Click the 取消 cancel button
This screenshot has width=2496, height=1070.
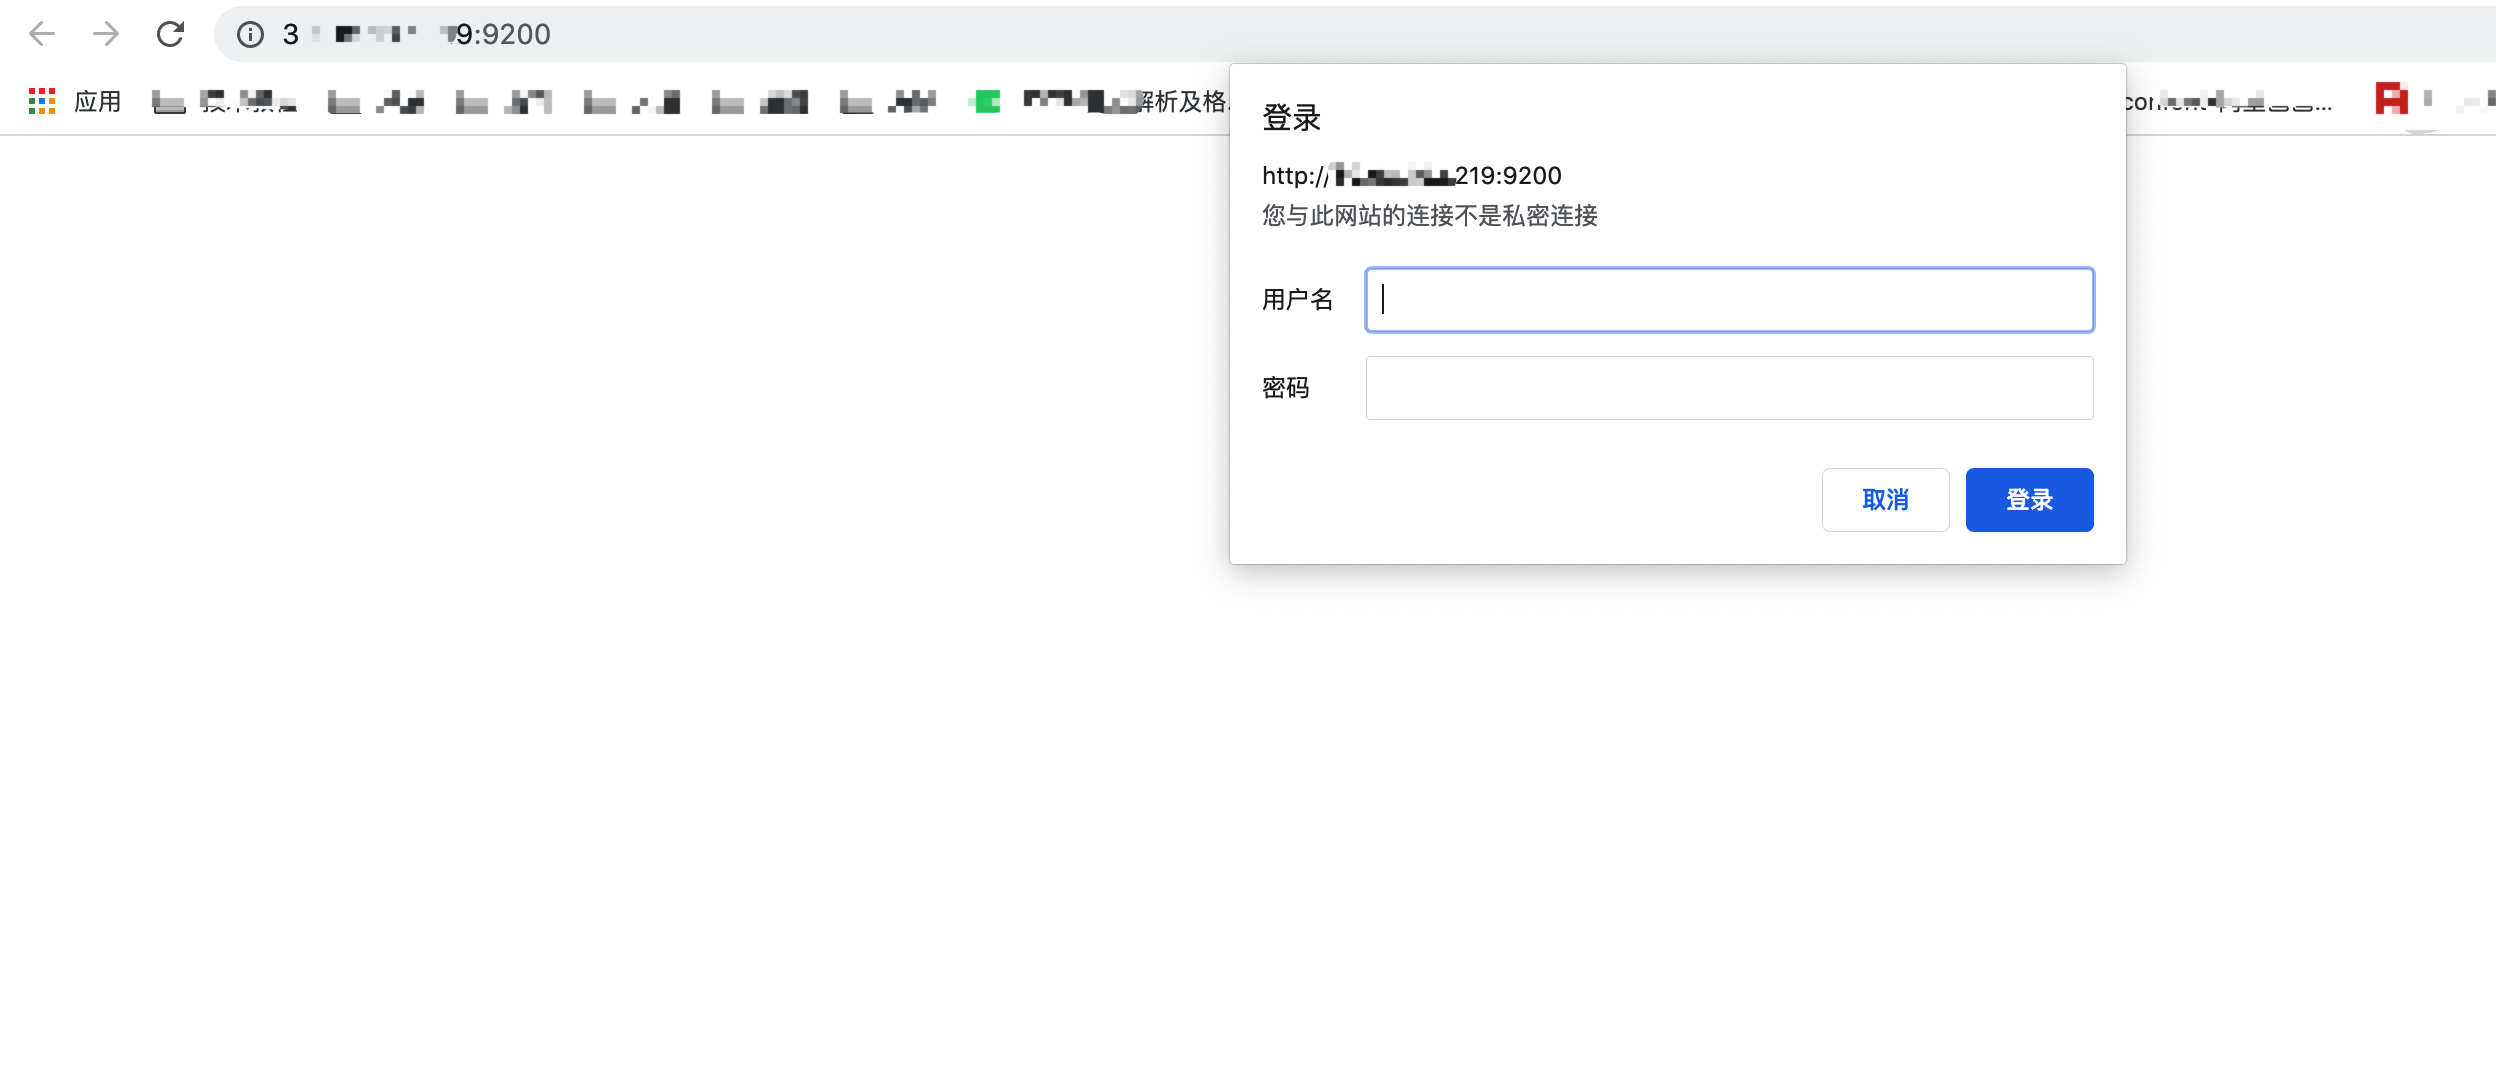click(x=1884, y=499)
